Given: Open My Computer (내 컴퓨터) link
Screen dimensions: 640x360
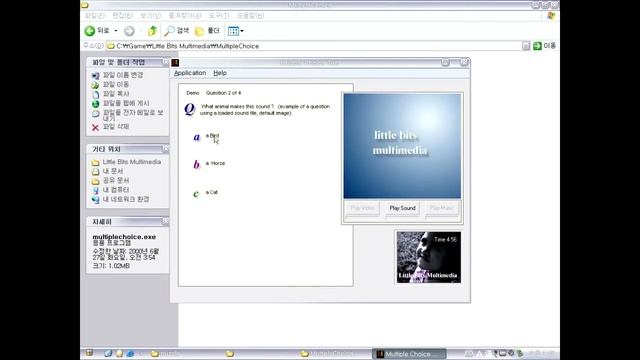Looking at the screenshot, I should (116, 190).
